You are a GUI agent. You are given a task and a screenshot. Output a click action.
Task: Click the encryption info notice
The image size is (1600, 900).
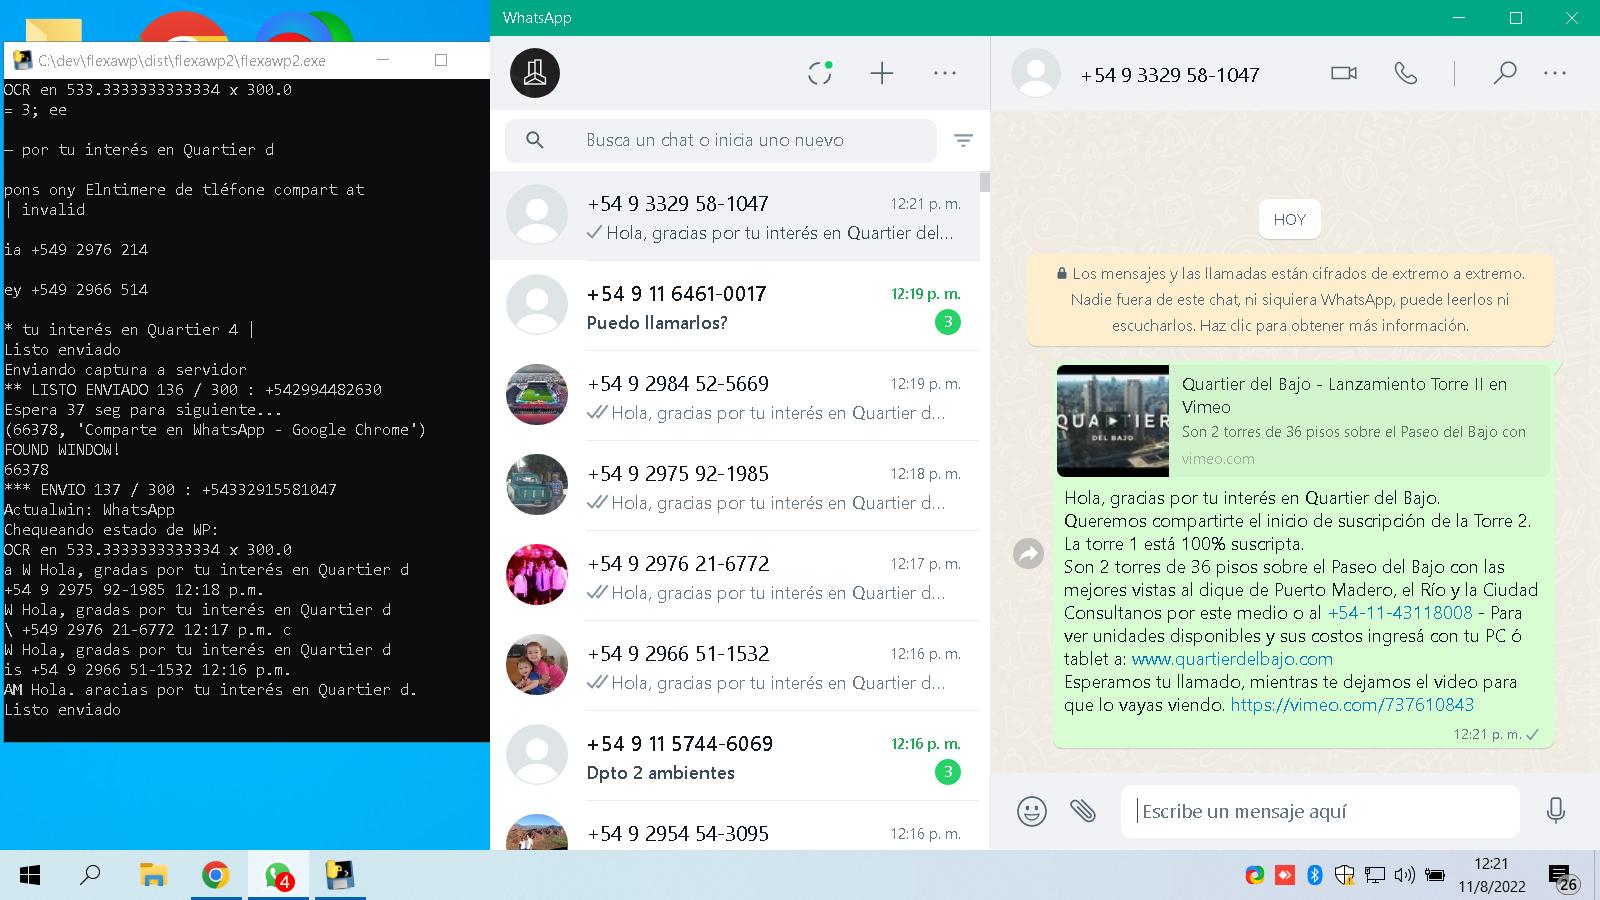(1290, 299)
